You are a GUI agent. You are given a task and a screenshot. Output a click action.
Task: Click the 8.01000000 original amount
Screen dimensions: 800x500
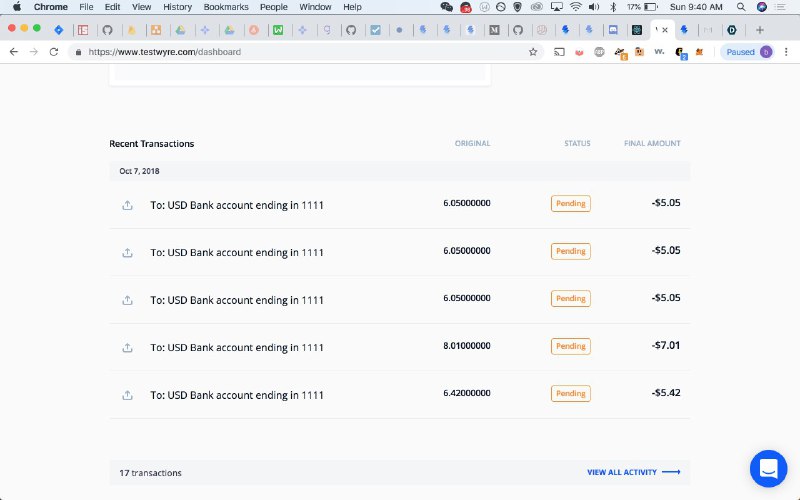coord(467,345)
